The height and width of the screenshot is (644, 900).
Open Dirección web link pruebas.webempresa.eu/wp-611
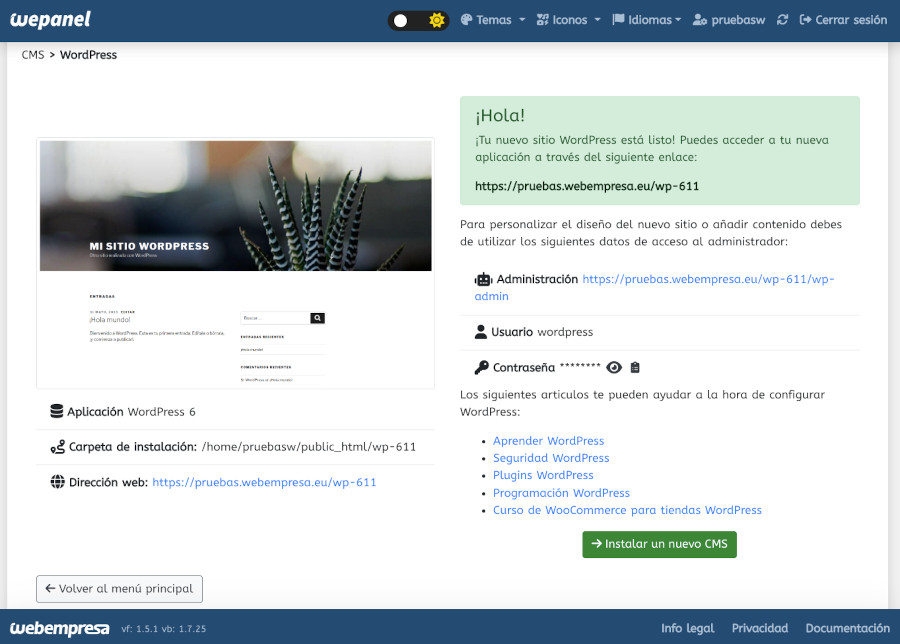click(x=265, y=482)
